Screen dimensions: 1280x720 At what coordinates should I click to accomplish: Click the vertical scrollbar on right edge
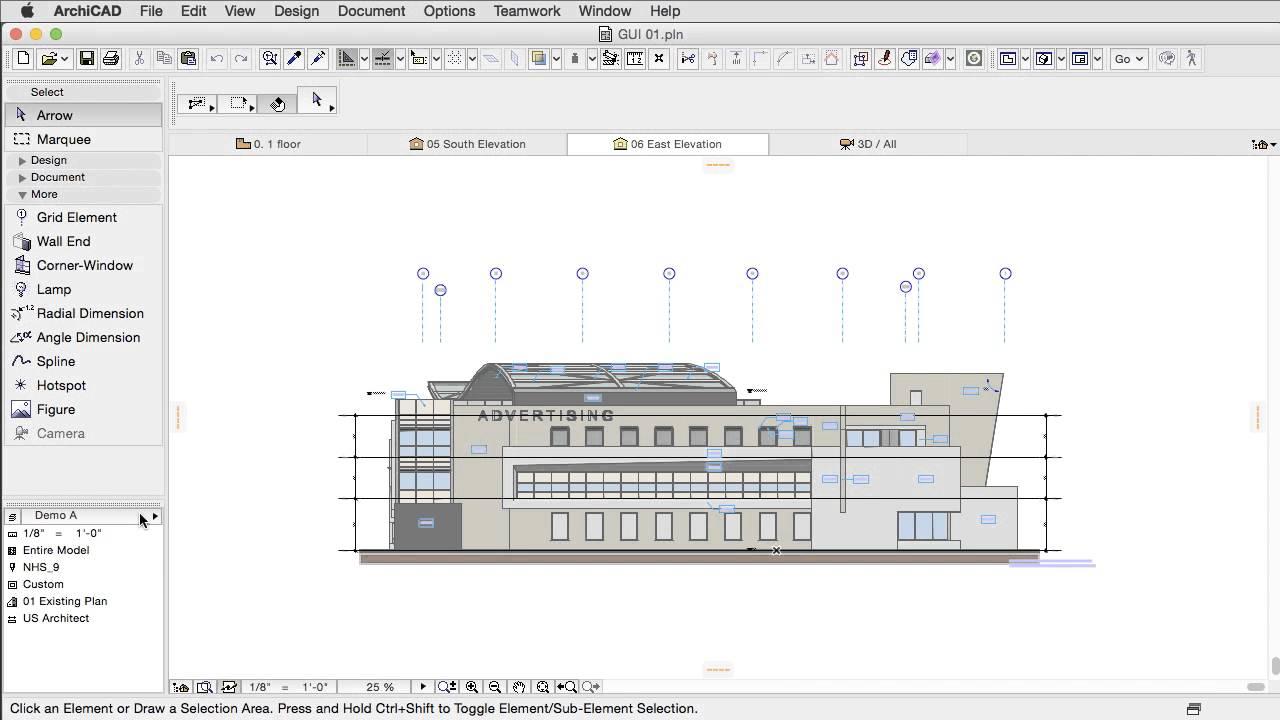point(1275,666)
